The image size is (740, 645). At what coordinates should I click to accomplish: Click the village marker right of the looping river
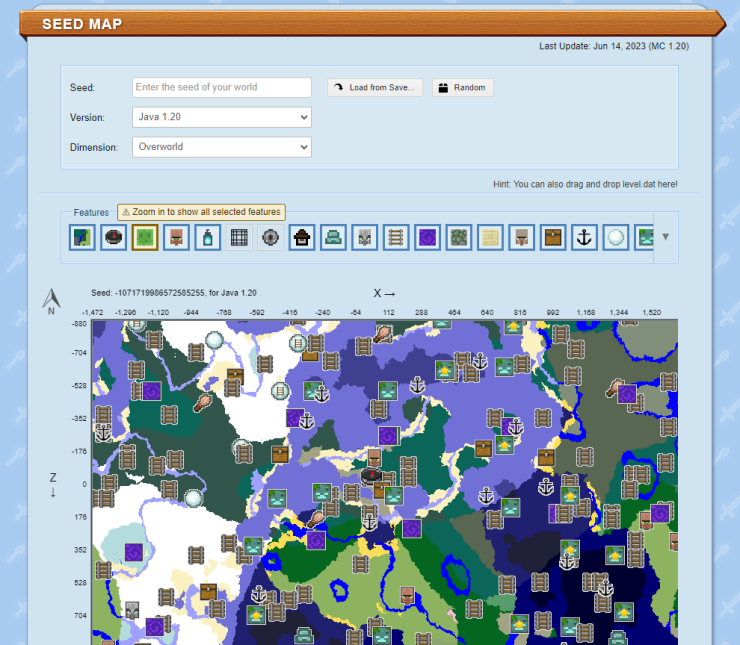click(x=407, y=595)
